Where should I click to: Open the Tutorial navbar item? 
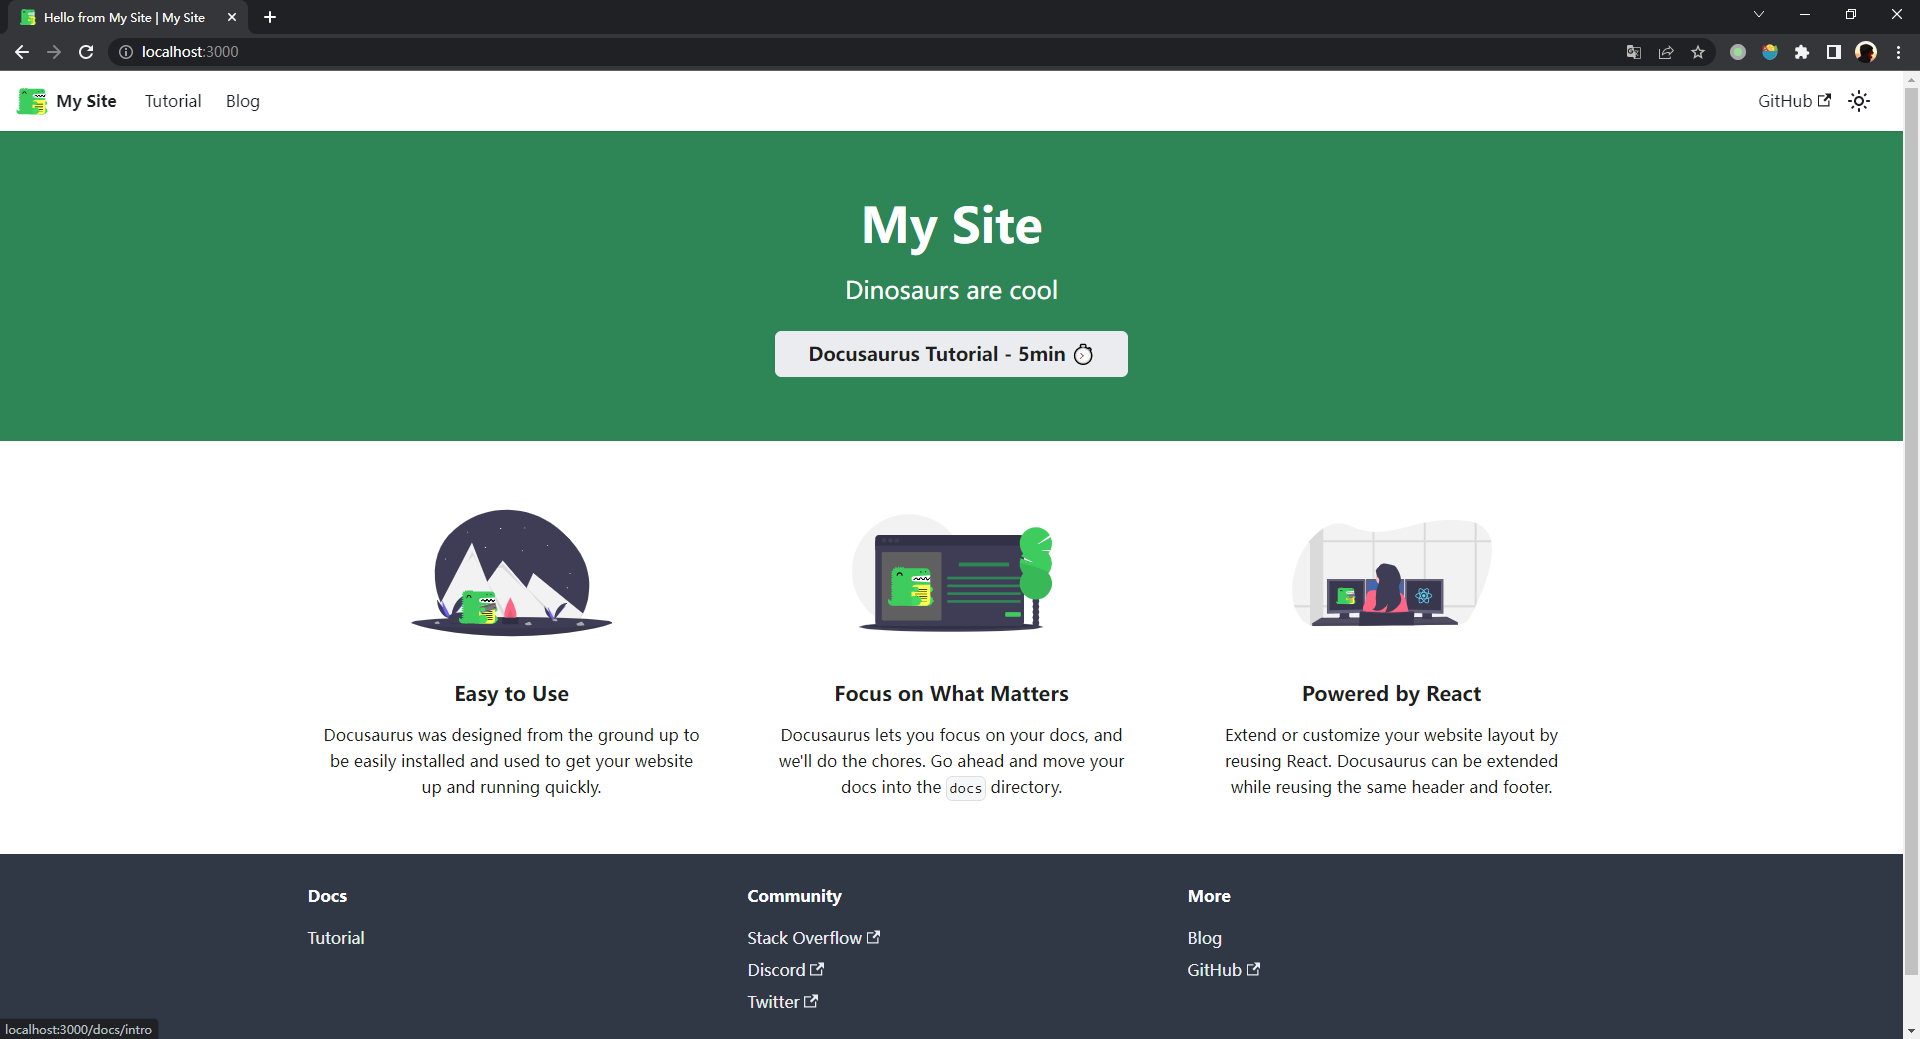(x=173, y=101)
